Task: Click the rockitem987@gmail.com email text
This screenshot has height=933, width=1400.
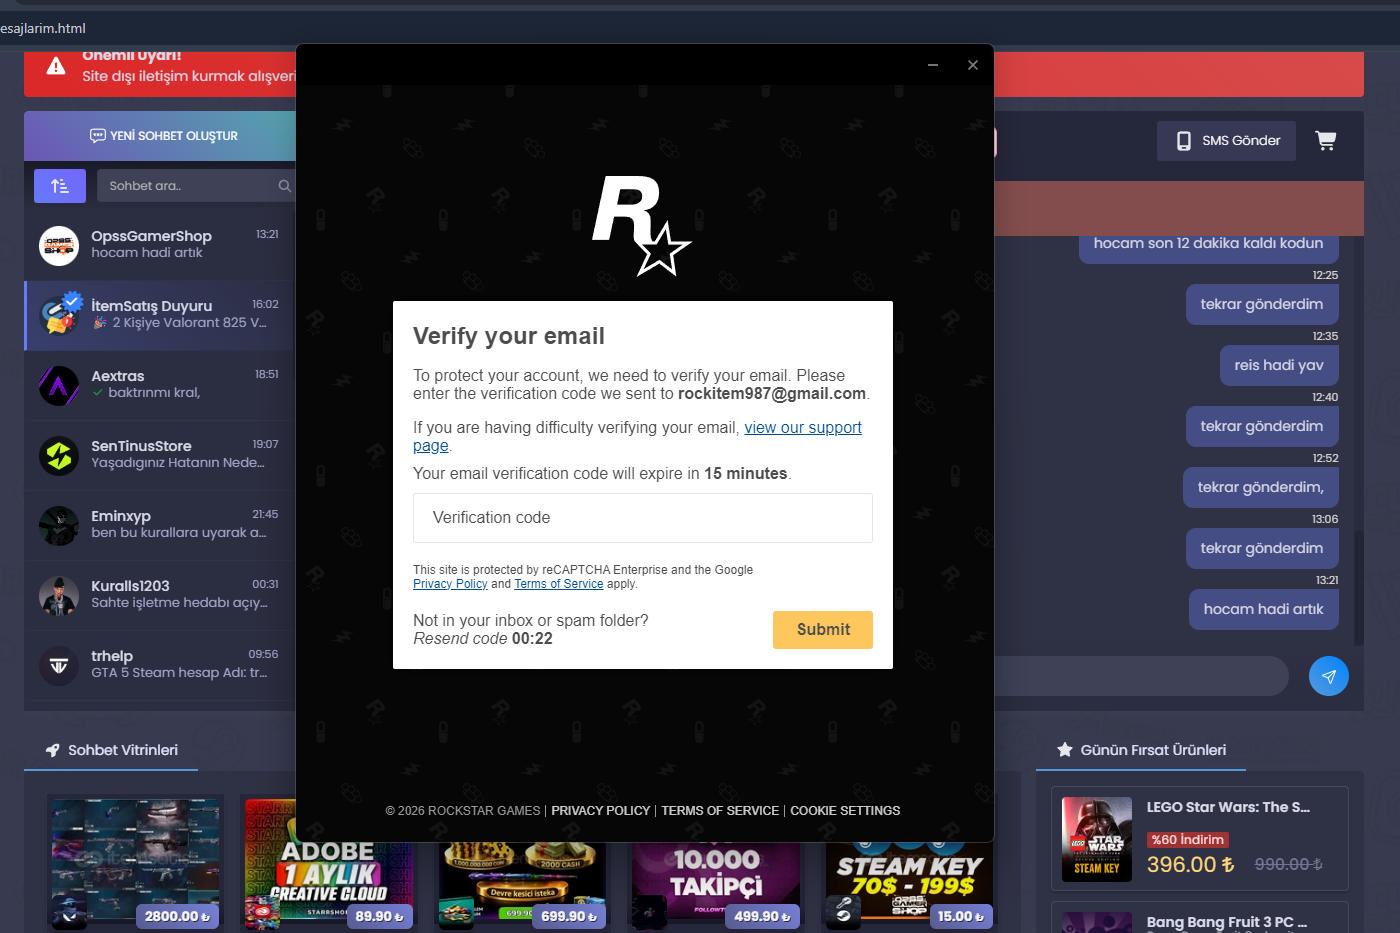Action: click(772, 394)
